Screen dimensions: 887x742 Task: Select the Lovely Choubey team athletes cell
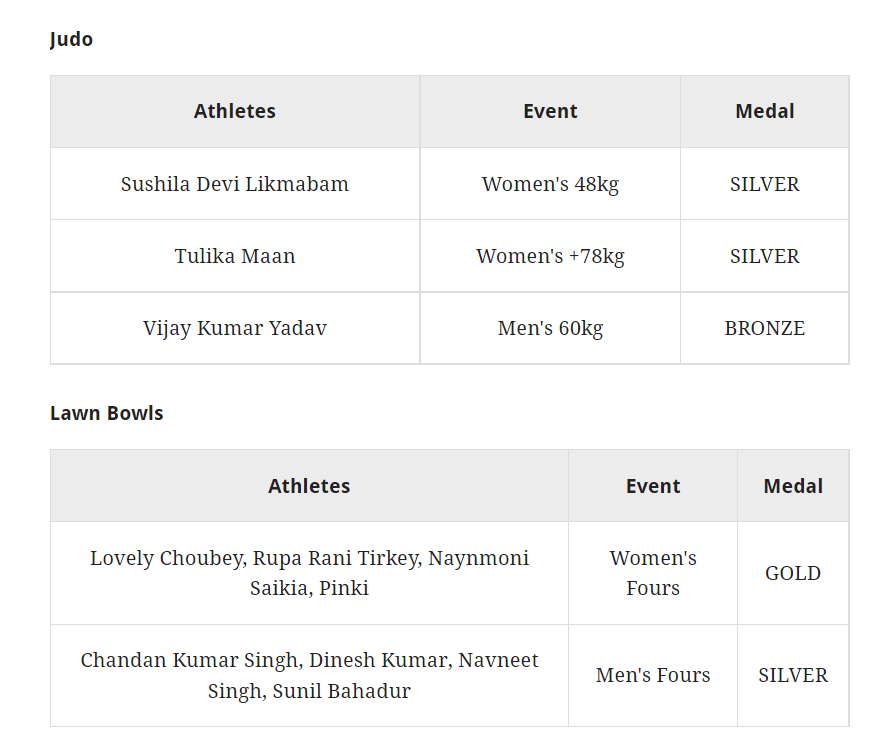coord(309,573)
